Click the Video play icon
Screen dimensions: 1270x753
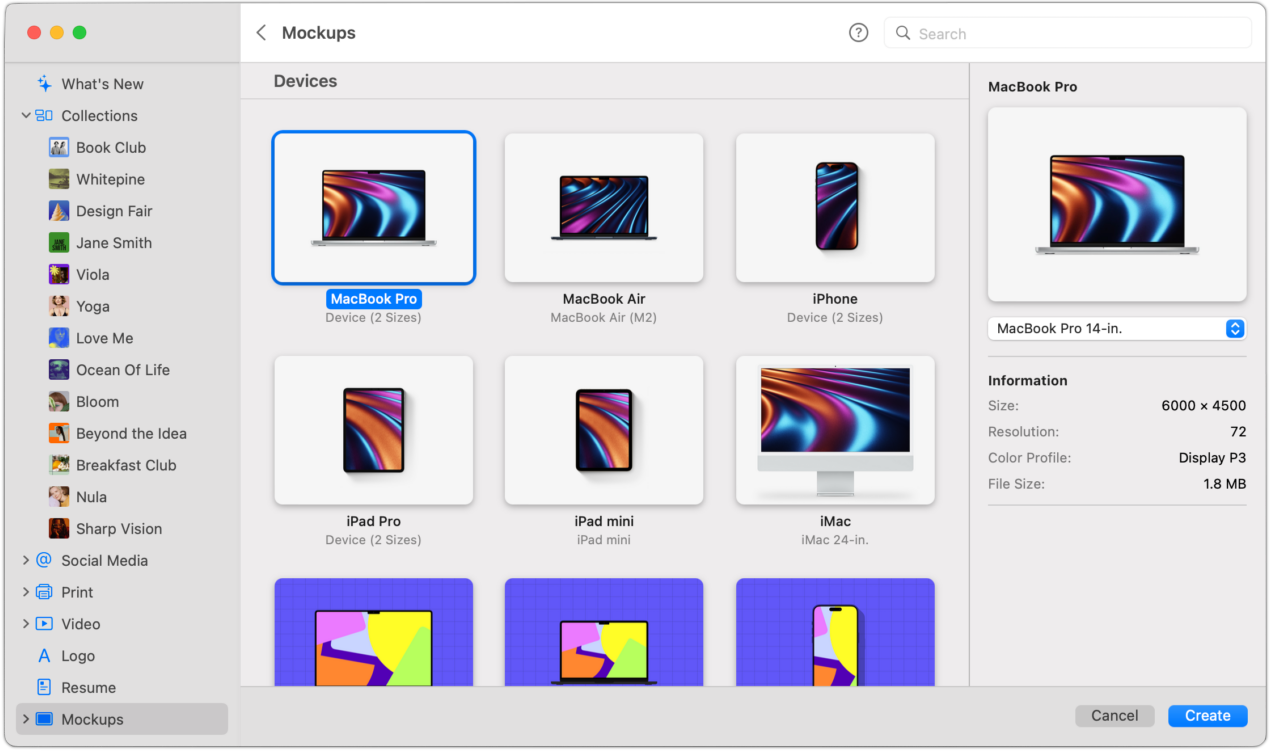[44, 624]
